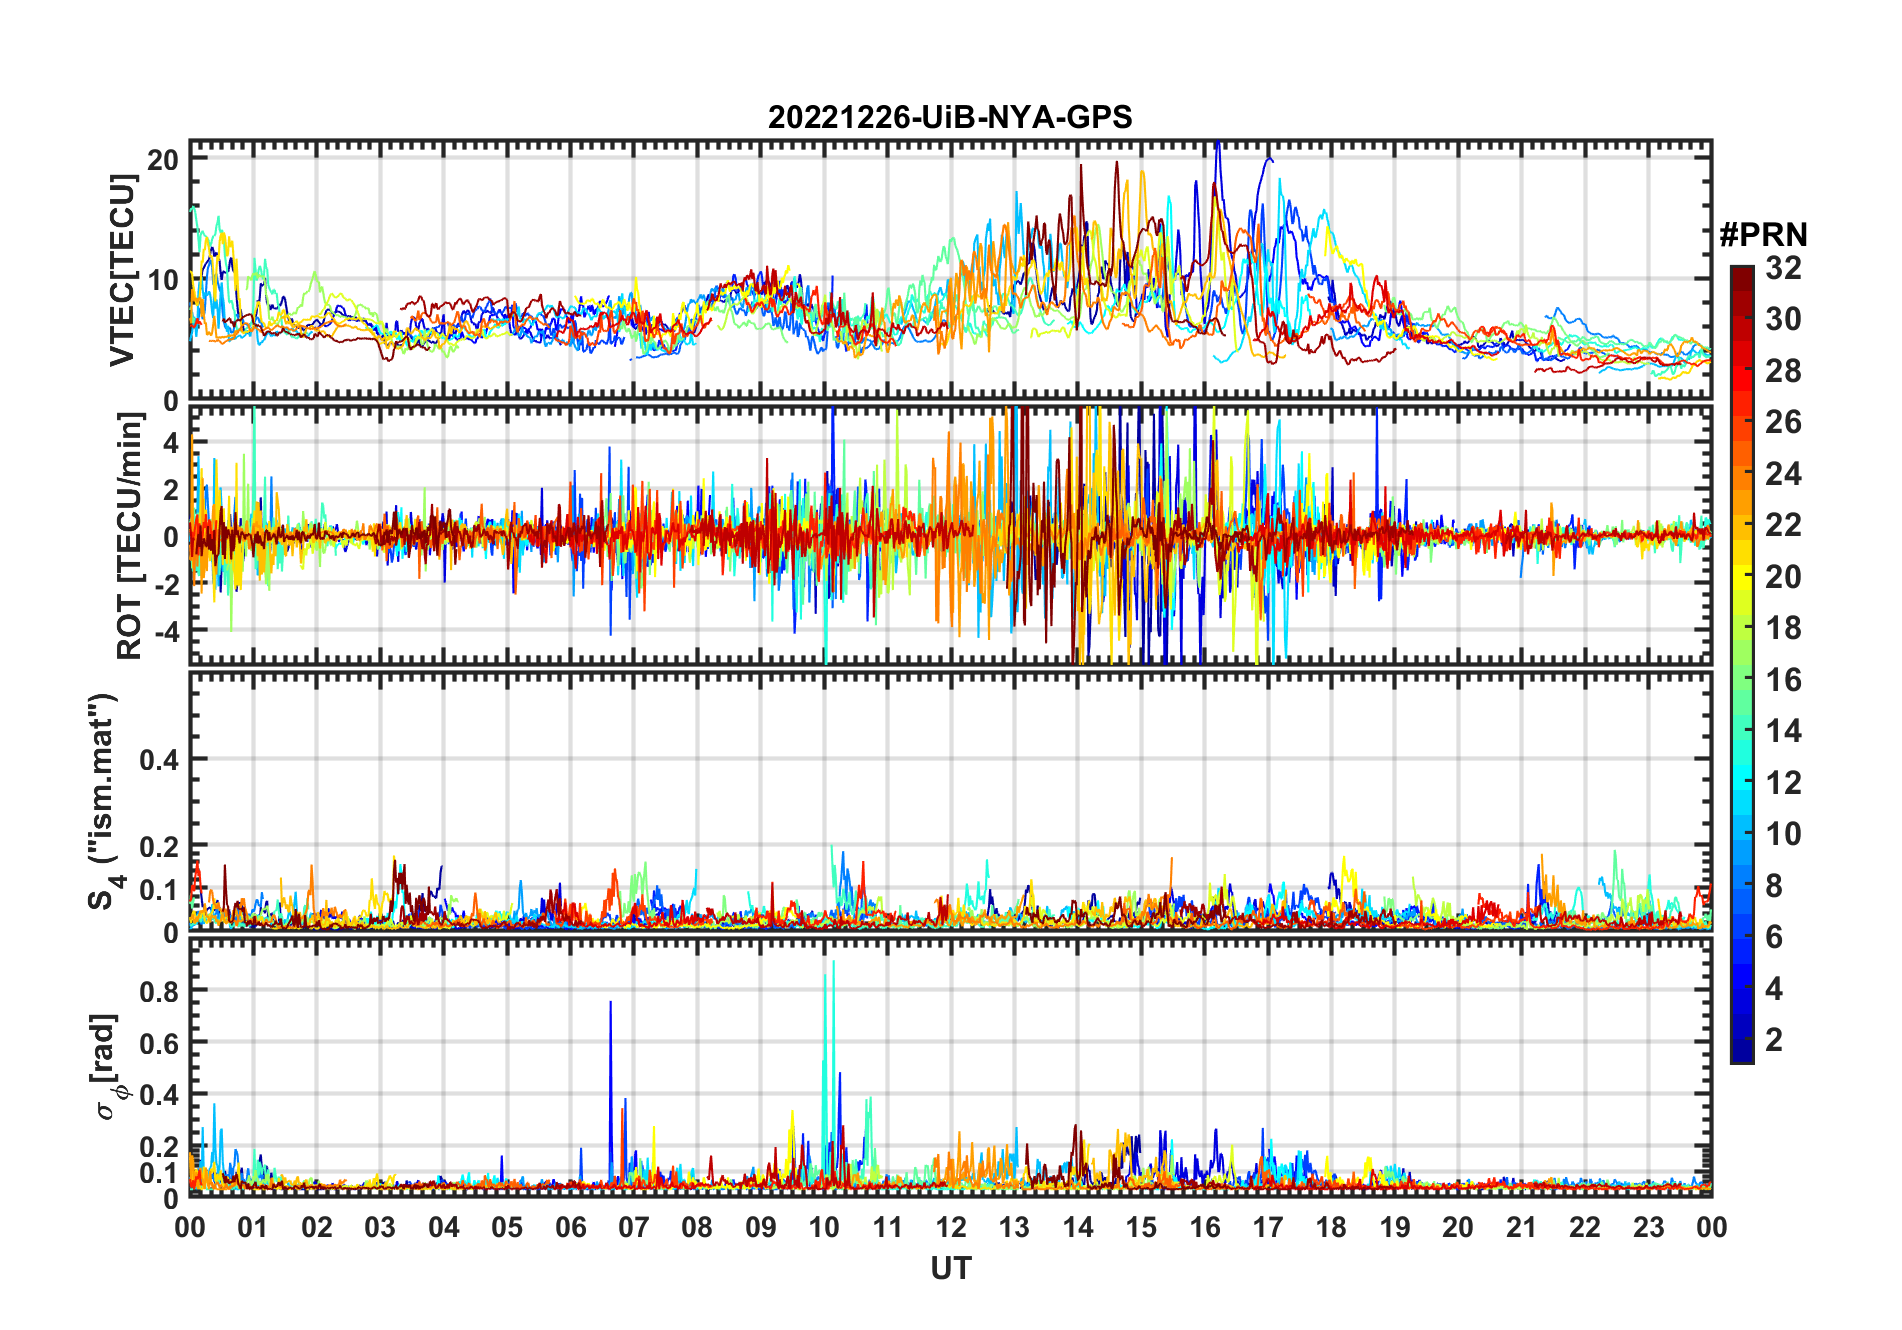1902x1330 pixels.
Task: Click the σφ[rad] y-axis label
Action: click(107, 1066)
